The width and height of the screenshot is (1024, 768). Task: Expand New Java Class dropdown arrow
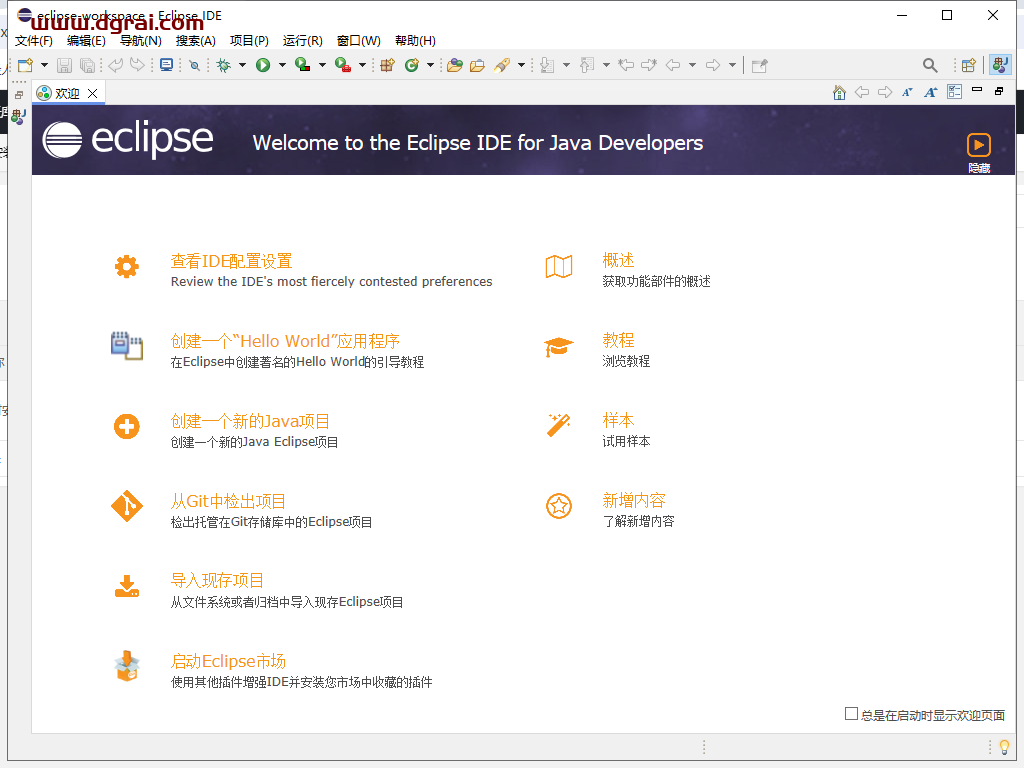pyautogui.click(x=430, y=65)
